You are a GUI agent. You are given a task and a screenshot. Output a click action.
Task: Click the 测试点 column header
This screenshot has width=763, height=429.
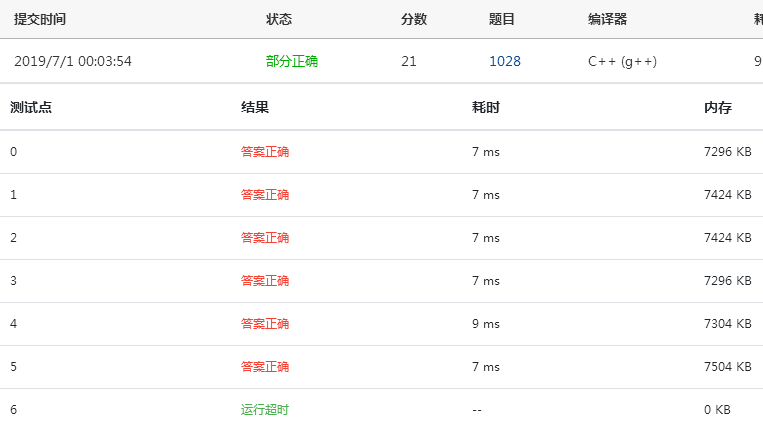coord(31,107)
